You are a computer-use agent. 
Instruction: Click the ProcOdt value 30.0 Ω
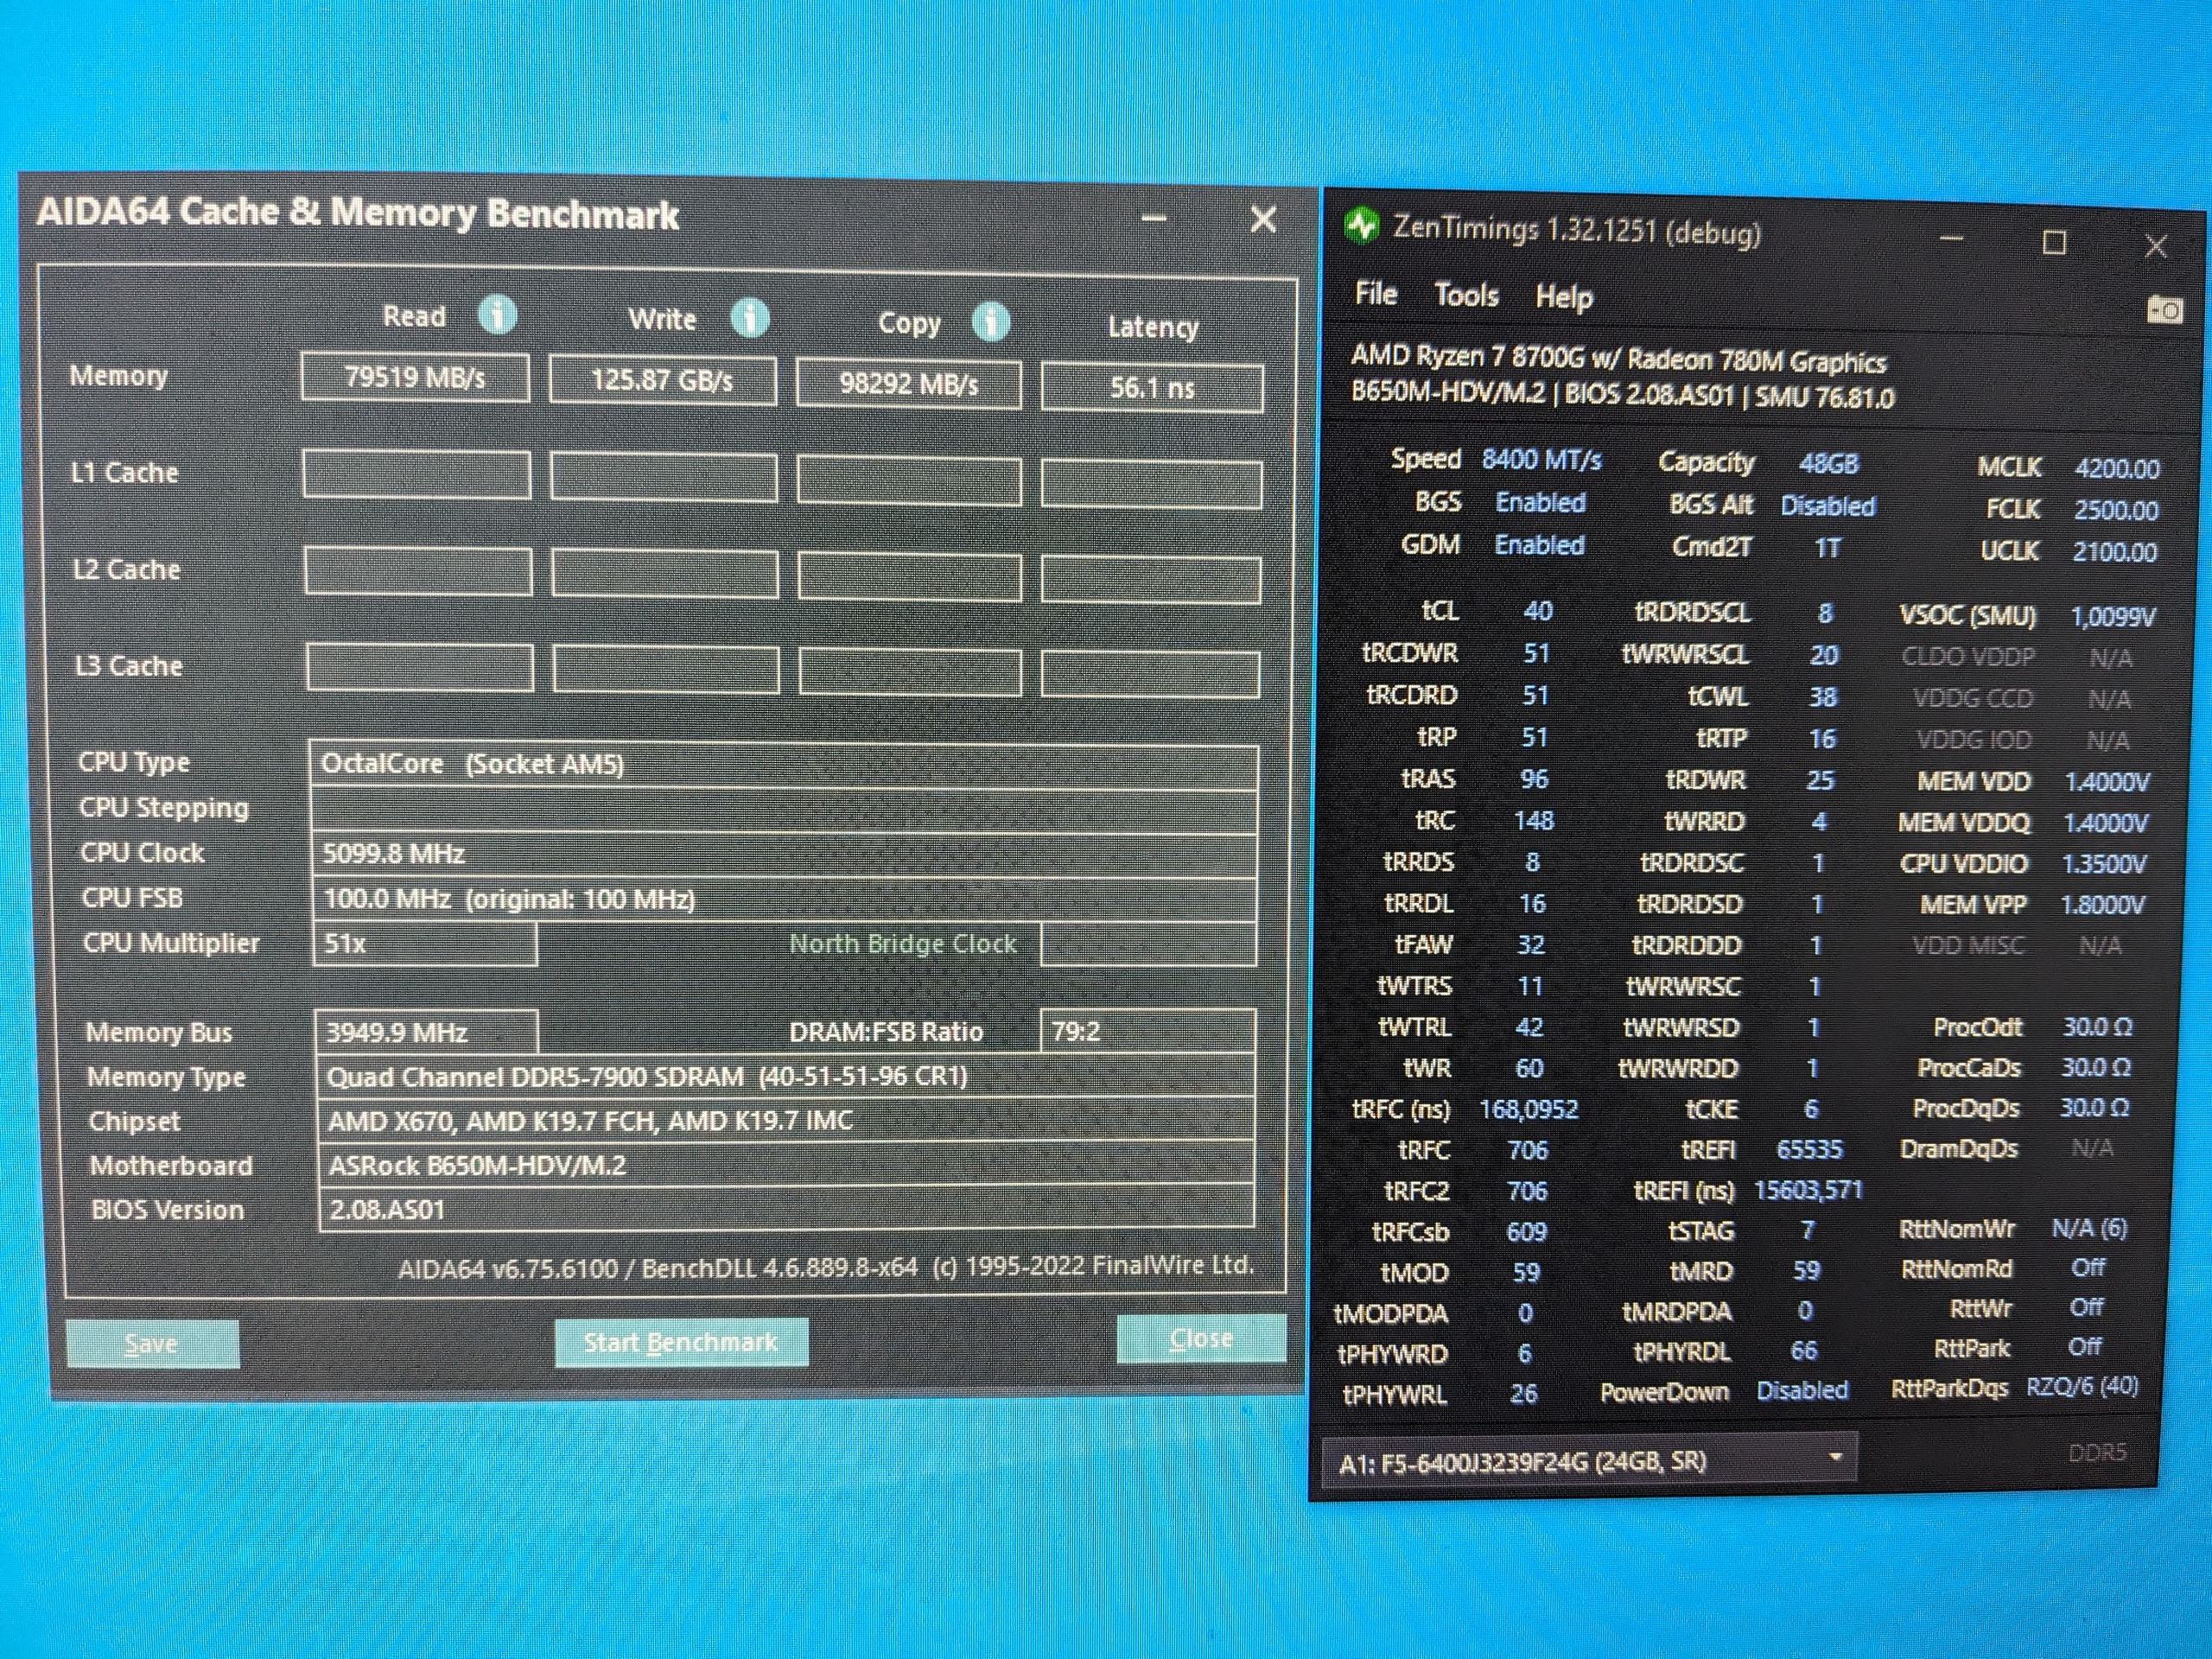(2097, 1027)
